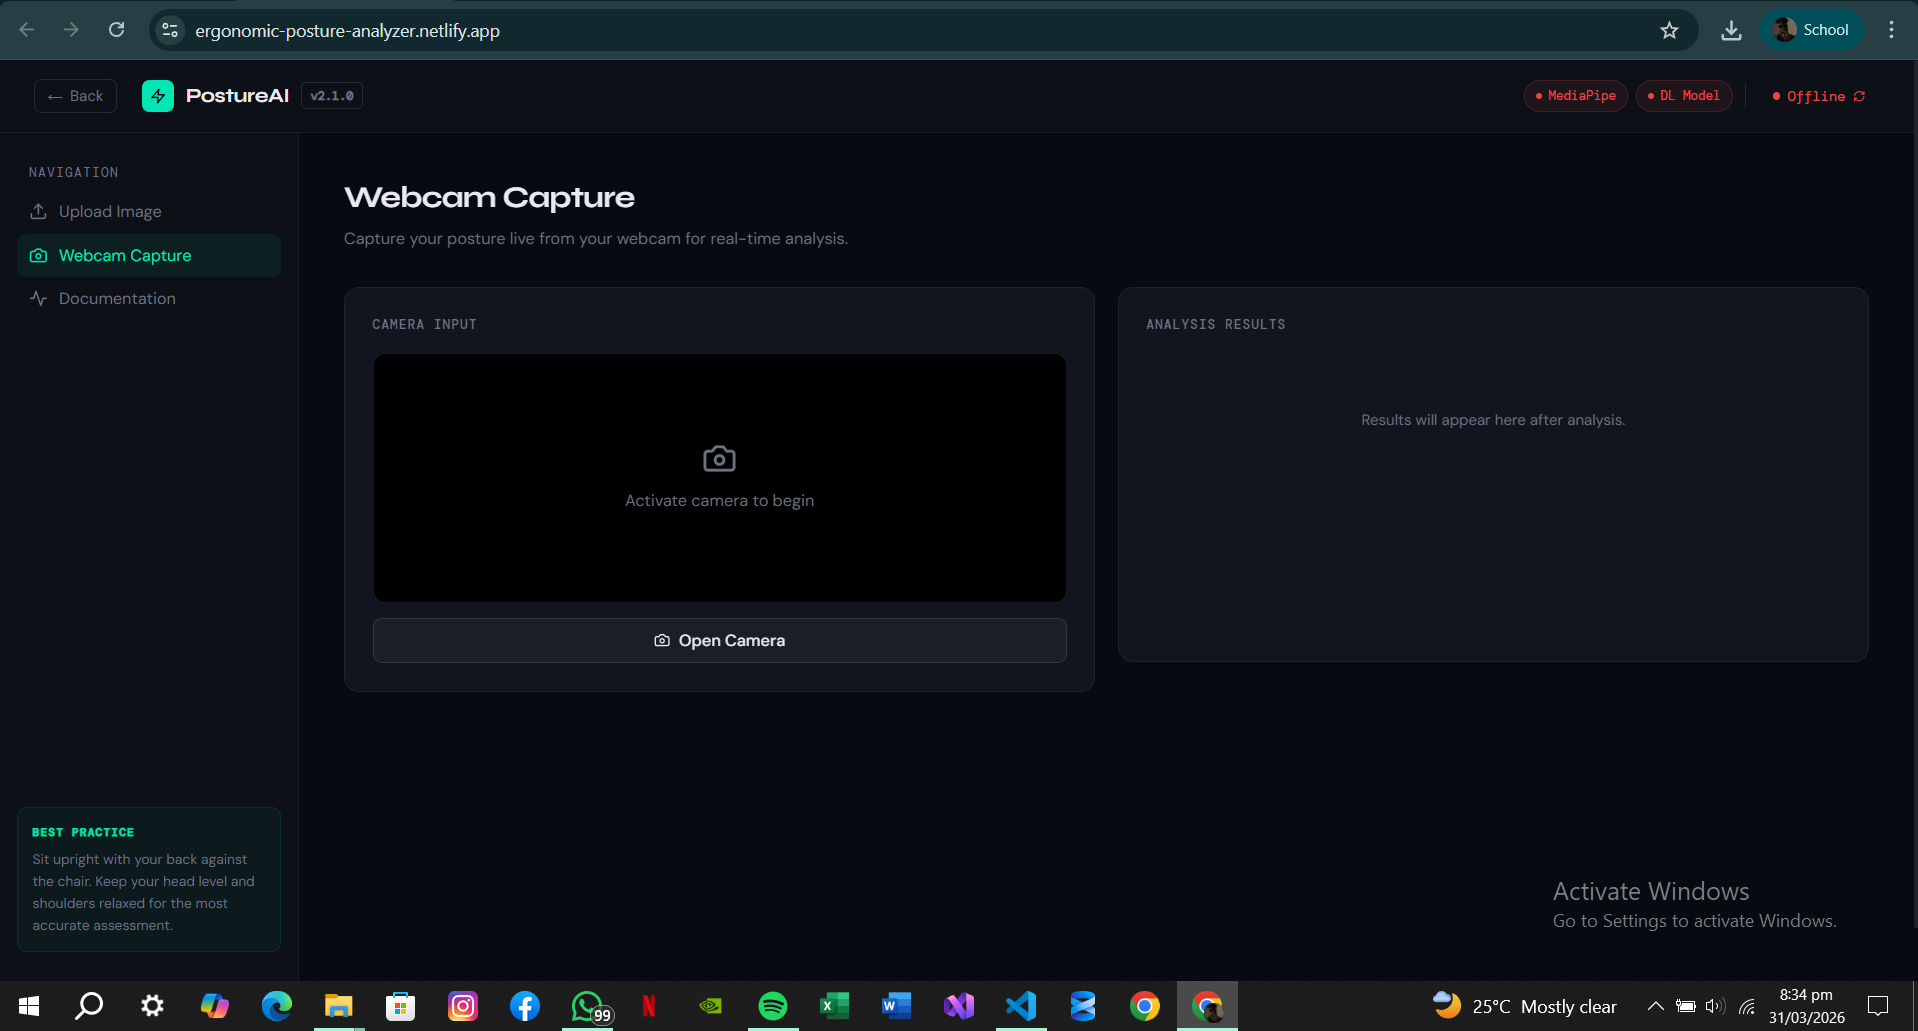Open Chrome downloads icon
The width and height of the screenshot is (1918, 1031).
(1731, 30)
